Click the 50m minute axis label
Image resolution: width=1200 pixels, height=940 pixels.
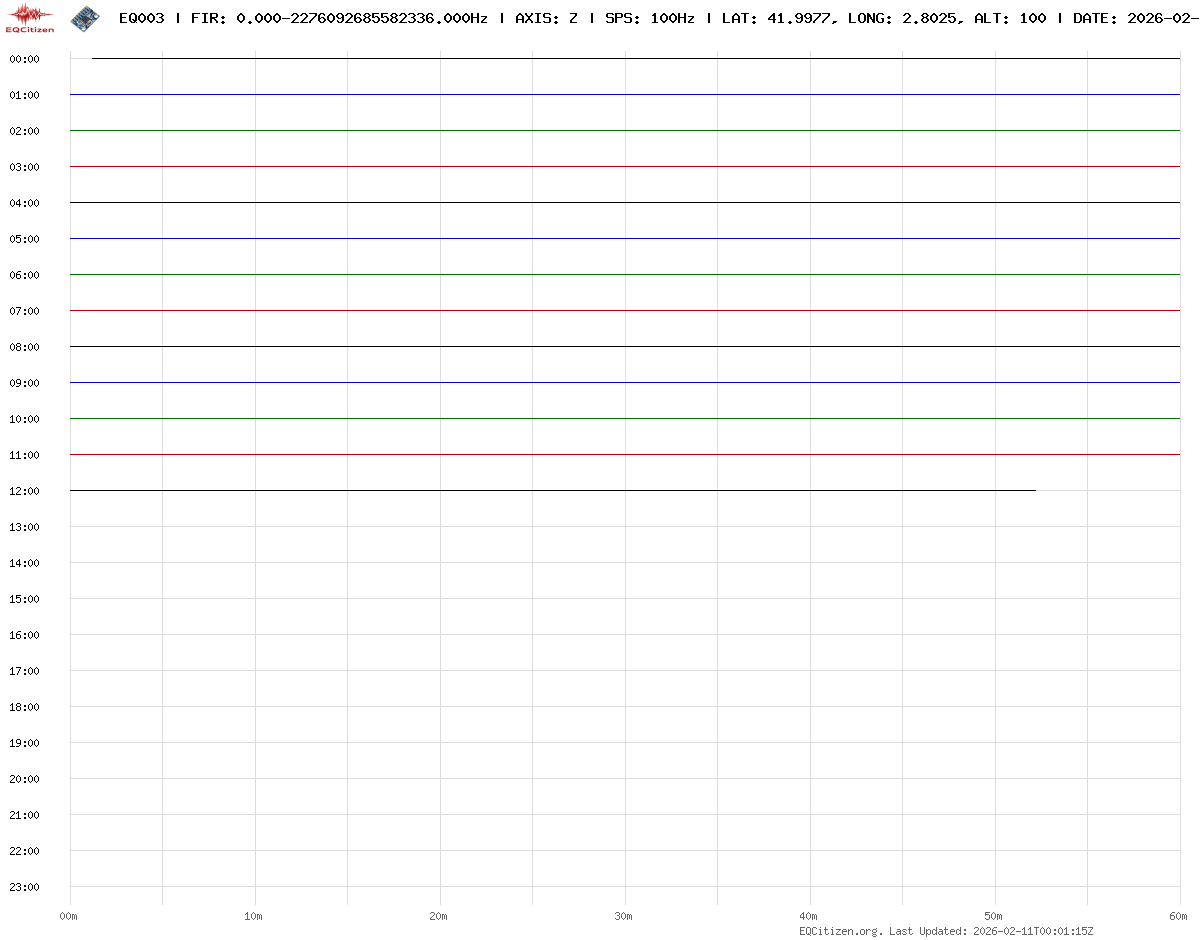[994, 916]
